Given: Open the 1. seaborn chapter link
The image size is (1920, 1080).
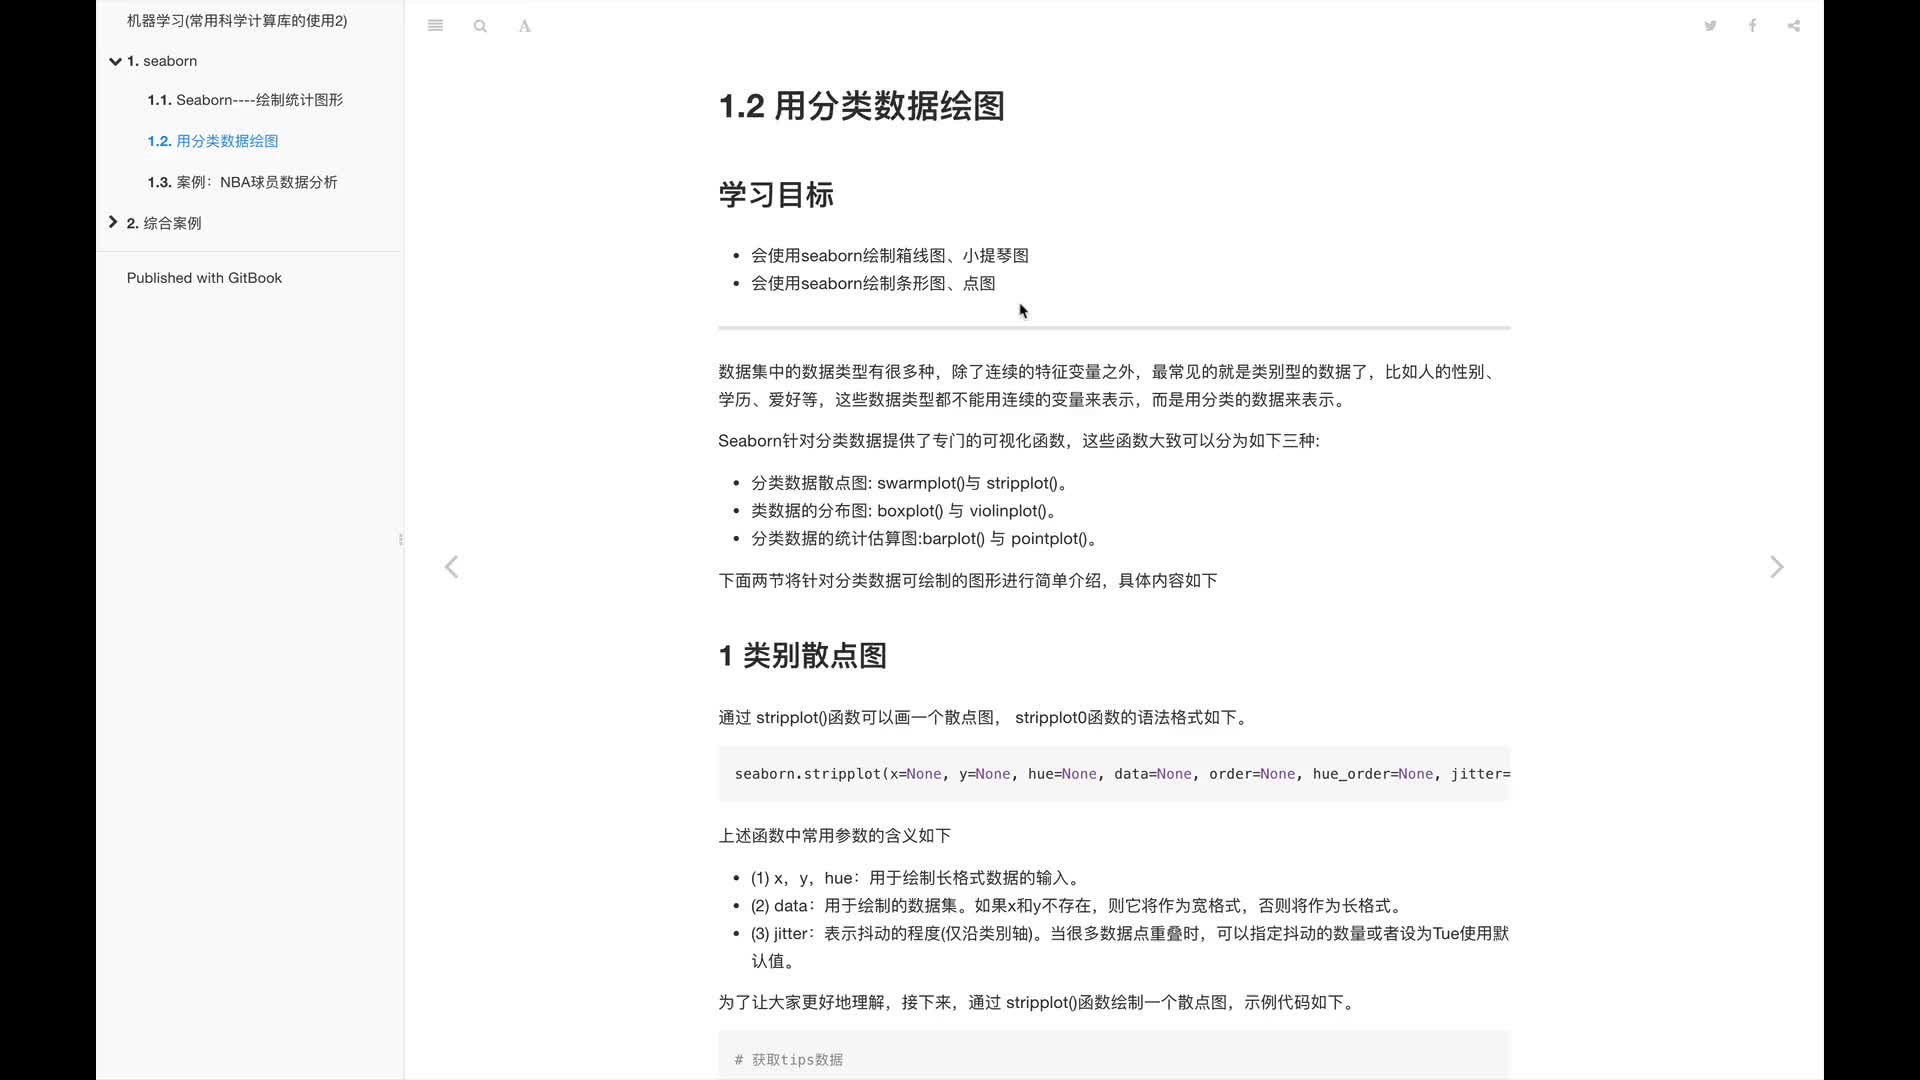Looking at the screenshot, I should coord(162,61).
